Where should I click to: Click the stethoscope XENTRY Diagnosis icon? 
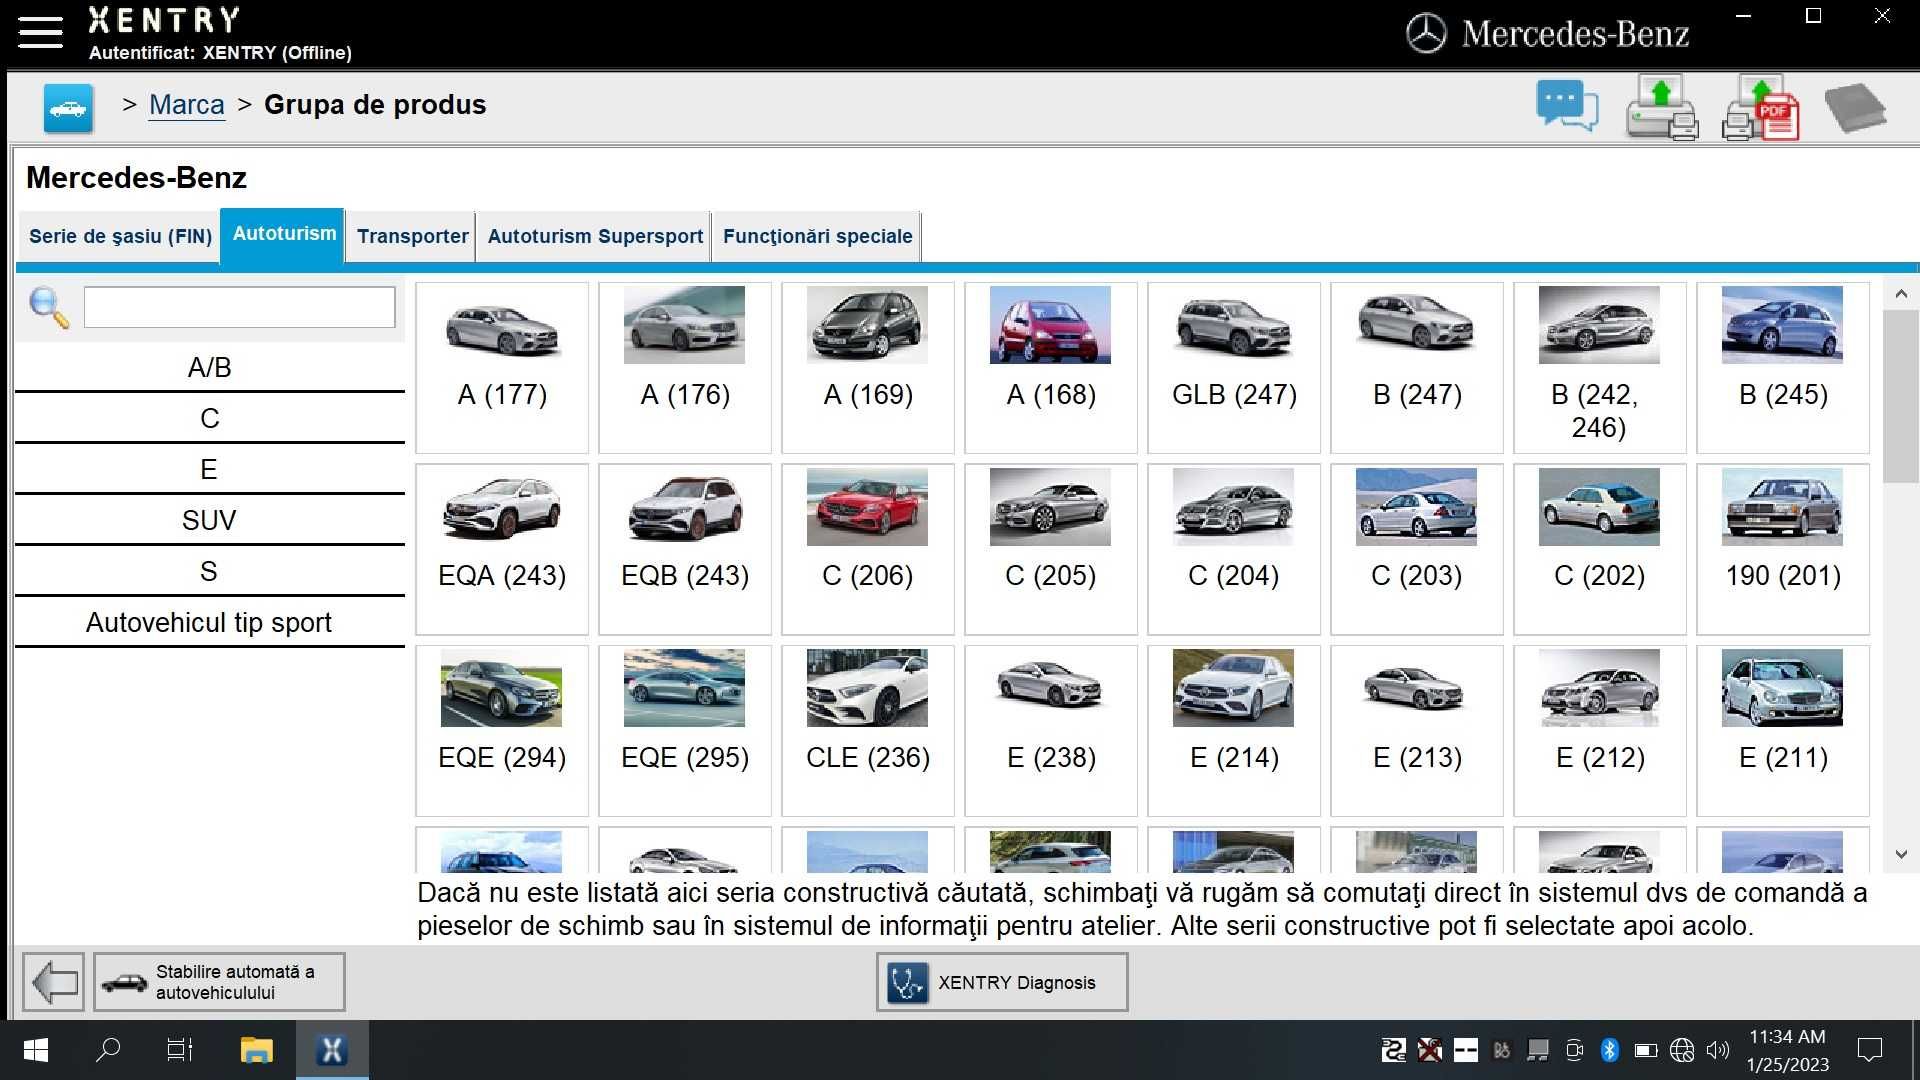click(908, 983)
